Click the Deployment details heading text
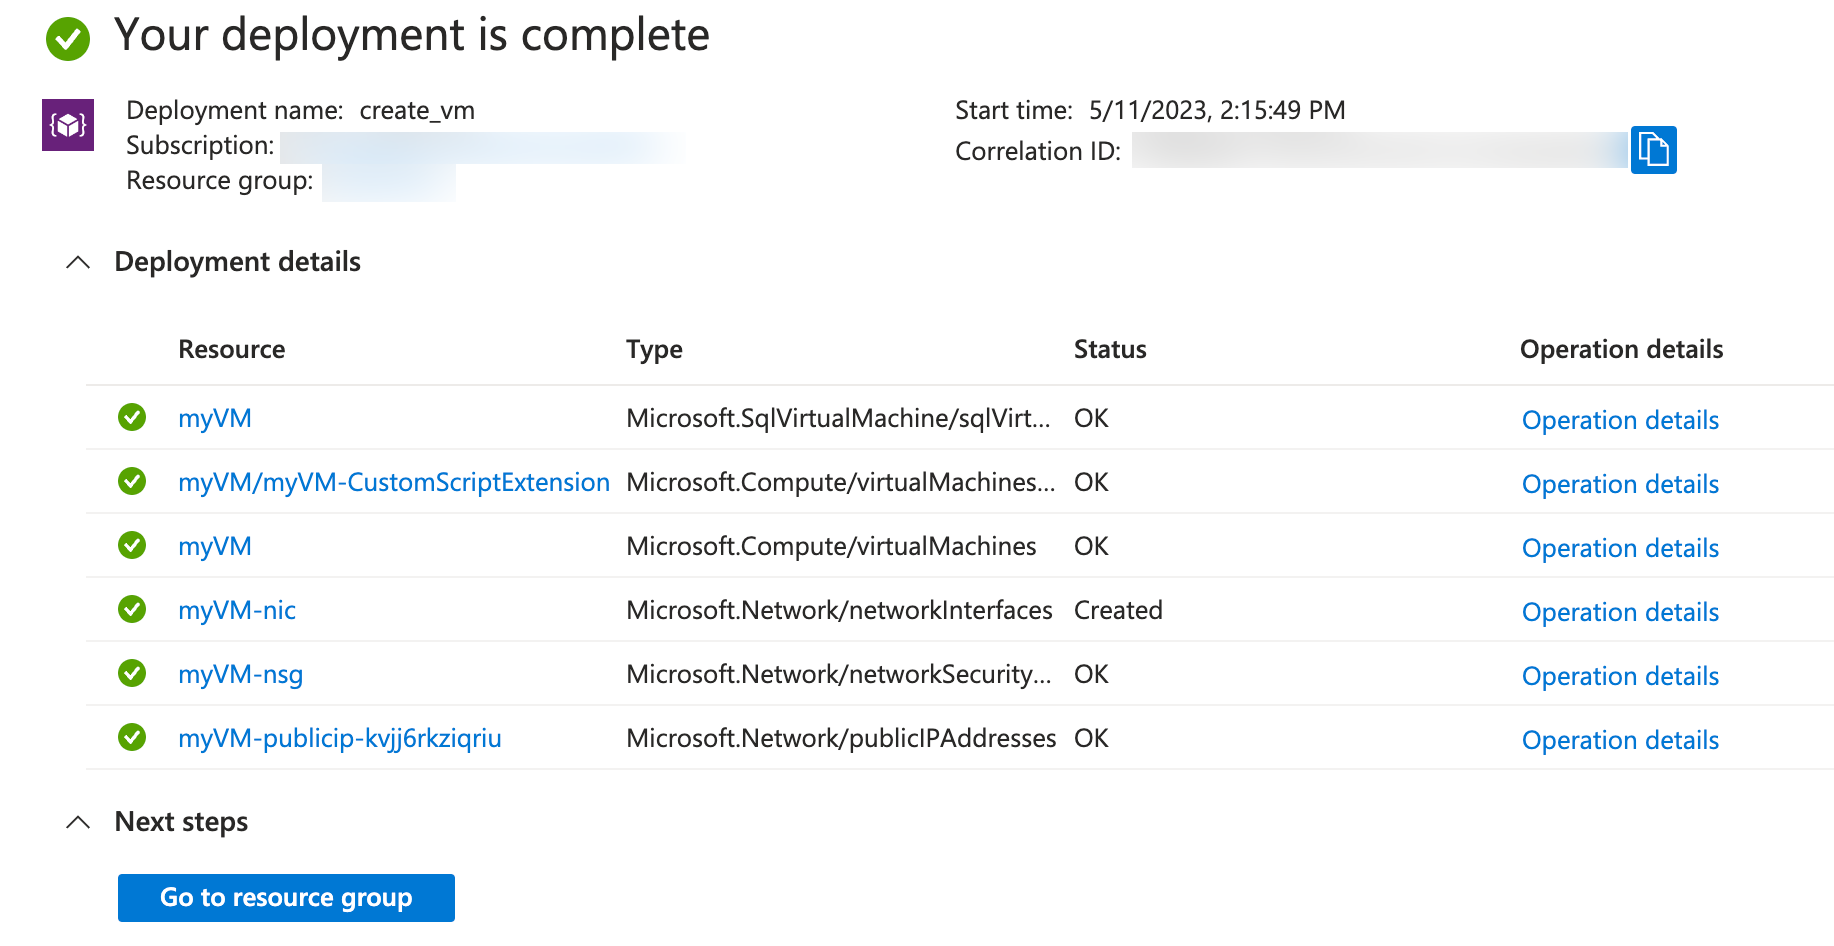This screenshot has width=1834, height=946. 238,262
